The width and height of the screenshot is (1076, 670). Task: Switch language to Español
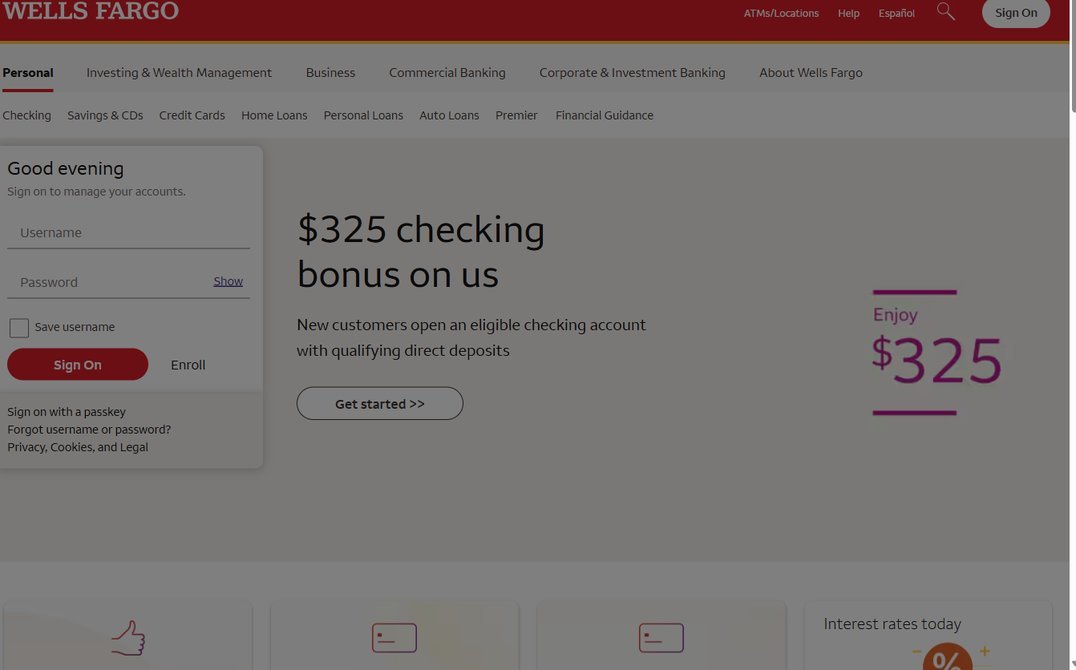click(896, 13)
